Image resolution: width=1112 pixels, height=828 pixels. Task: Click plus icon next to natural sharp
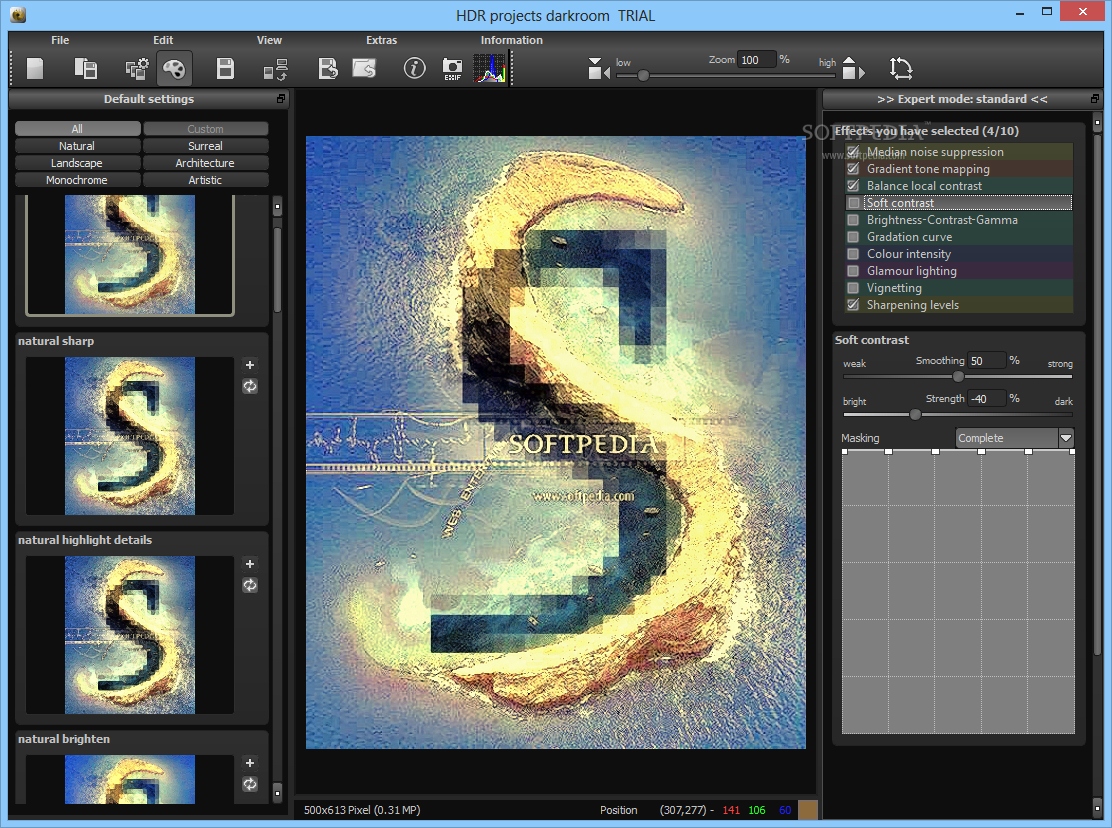[250, 365]
